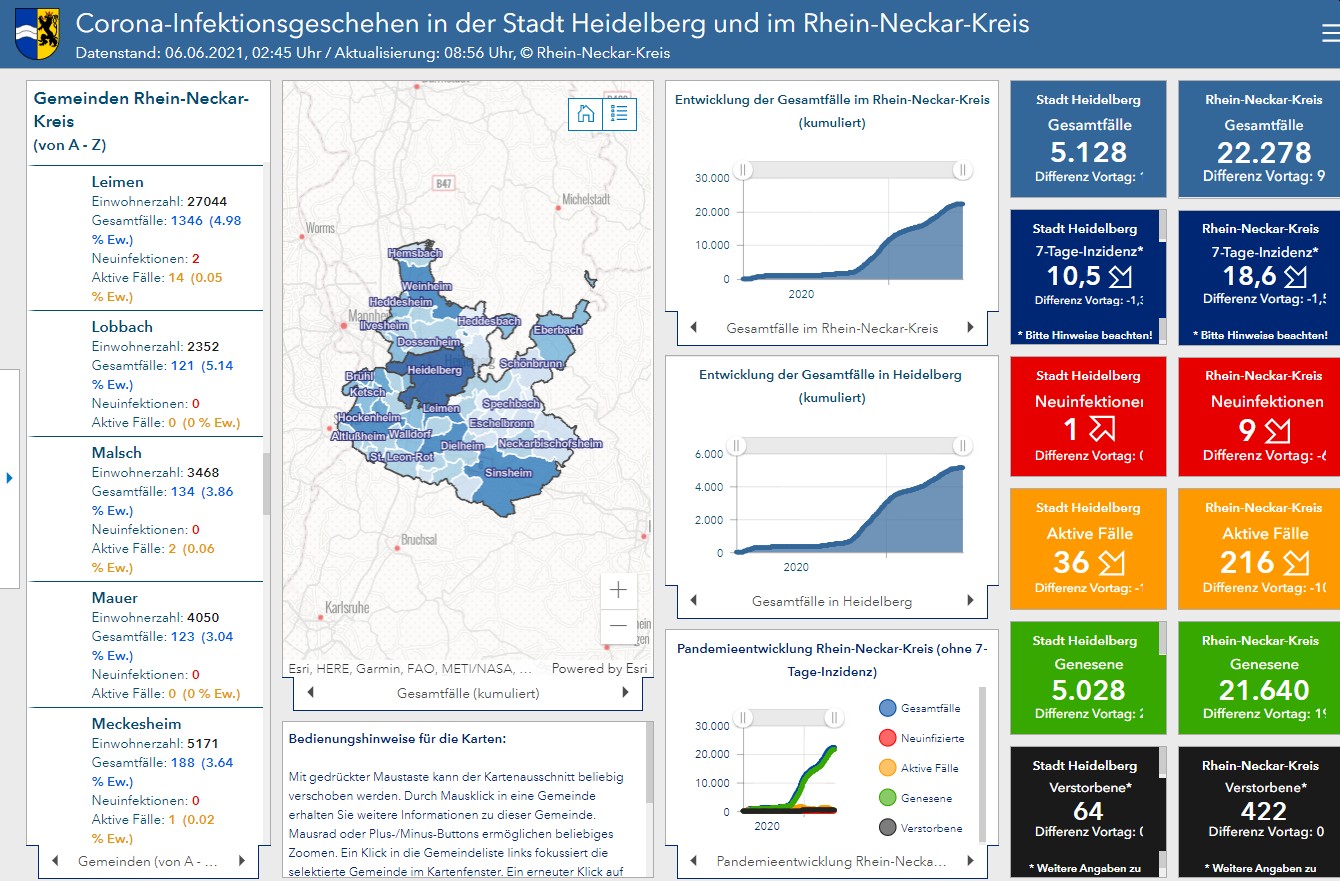
Task: Zoom out on the map with minus button
Action: [618, 626]
